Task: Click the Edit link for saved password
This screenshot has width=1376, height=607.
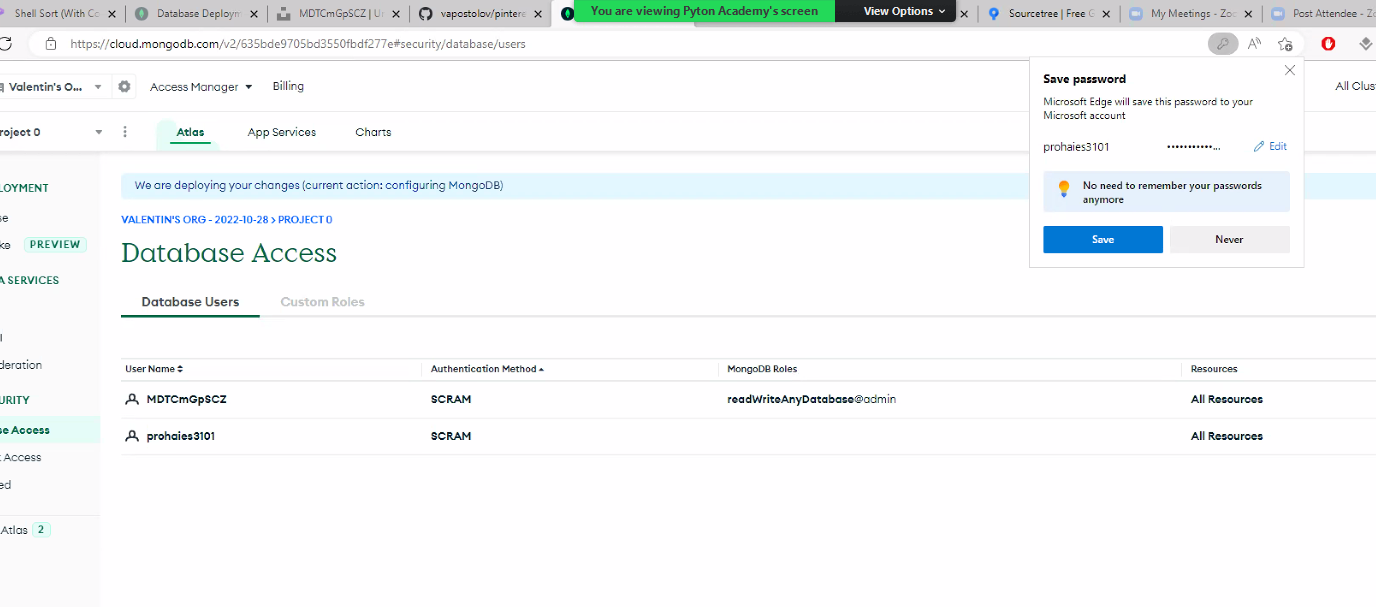Action: (1270, 147)
